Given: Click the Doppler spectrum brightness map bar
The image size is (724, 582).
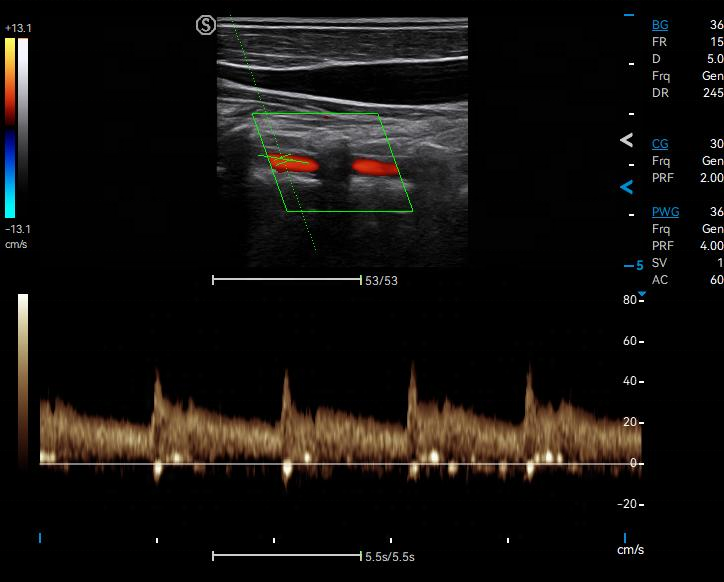Looking at the screenshot, I should coord(23,380).
